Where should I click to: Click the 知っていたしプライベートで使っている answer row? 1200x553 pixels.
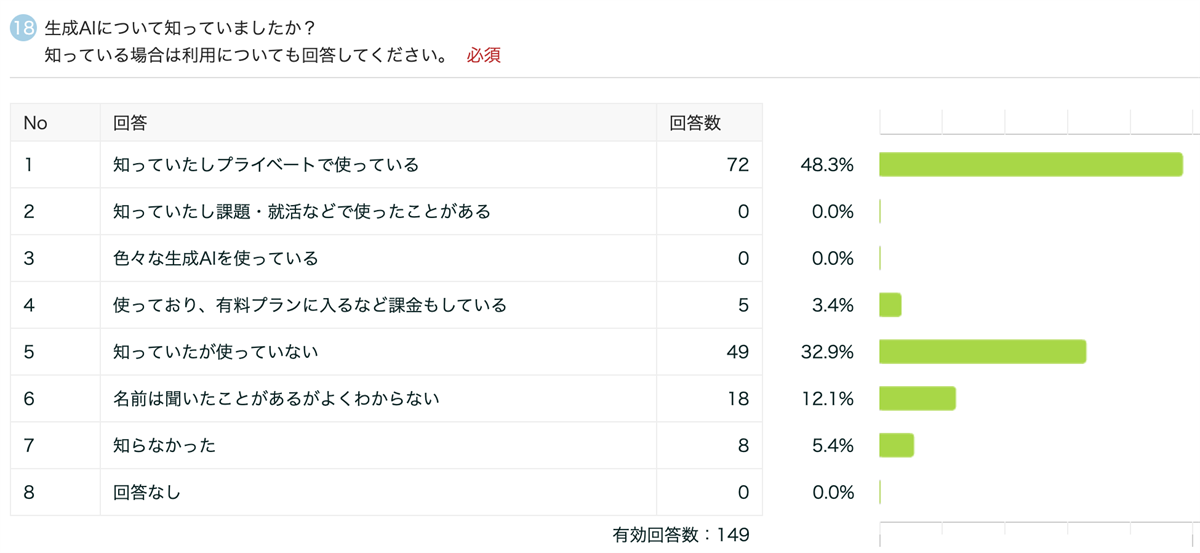pyautogui.click(x=265, y=165)
